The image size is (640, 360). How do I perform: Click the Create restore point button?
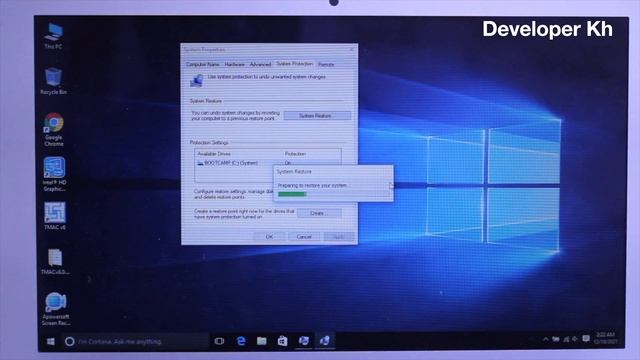click(x=319, y=213)
